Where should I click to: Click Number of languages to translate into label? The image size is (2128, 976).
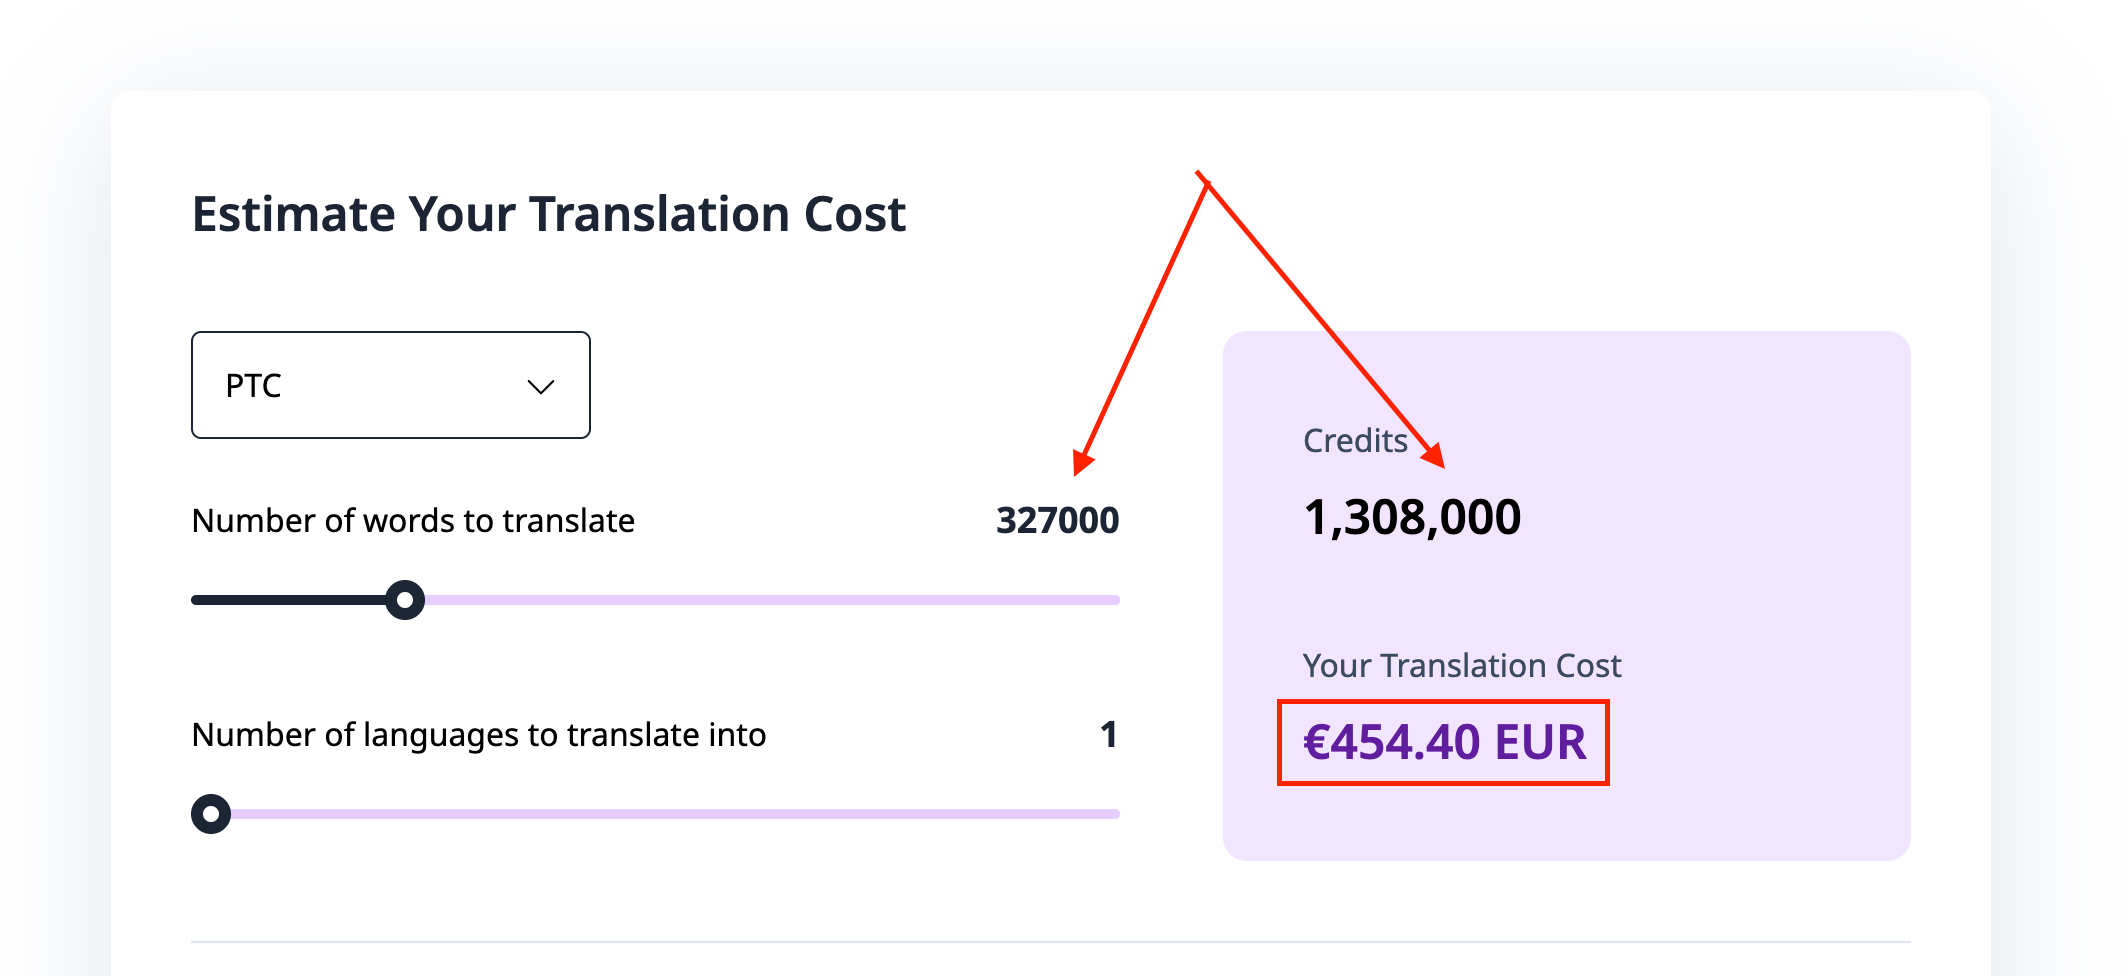point(478,735)
